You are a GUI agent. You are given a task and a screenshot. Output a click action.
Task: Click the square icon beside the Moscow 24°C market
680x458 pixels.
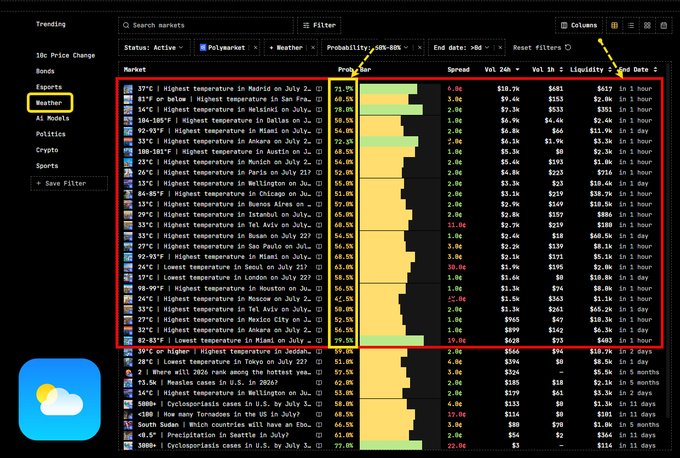(319, 299)
